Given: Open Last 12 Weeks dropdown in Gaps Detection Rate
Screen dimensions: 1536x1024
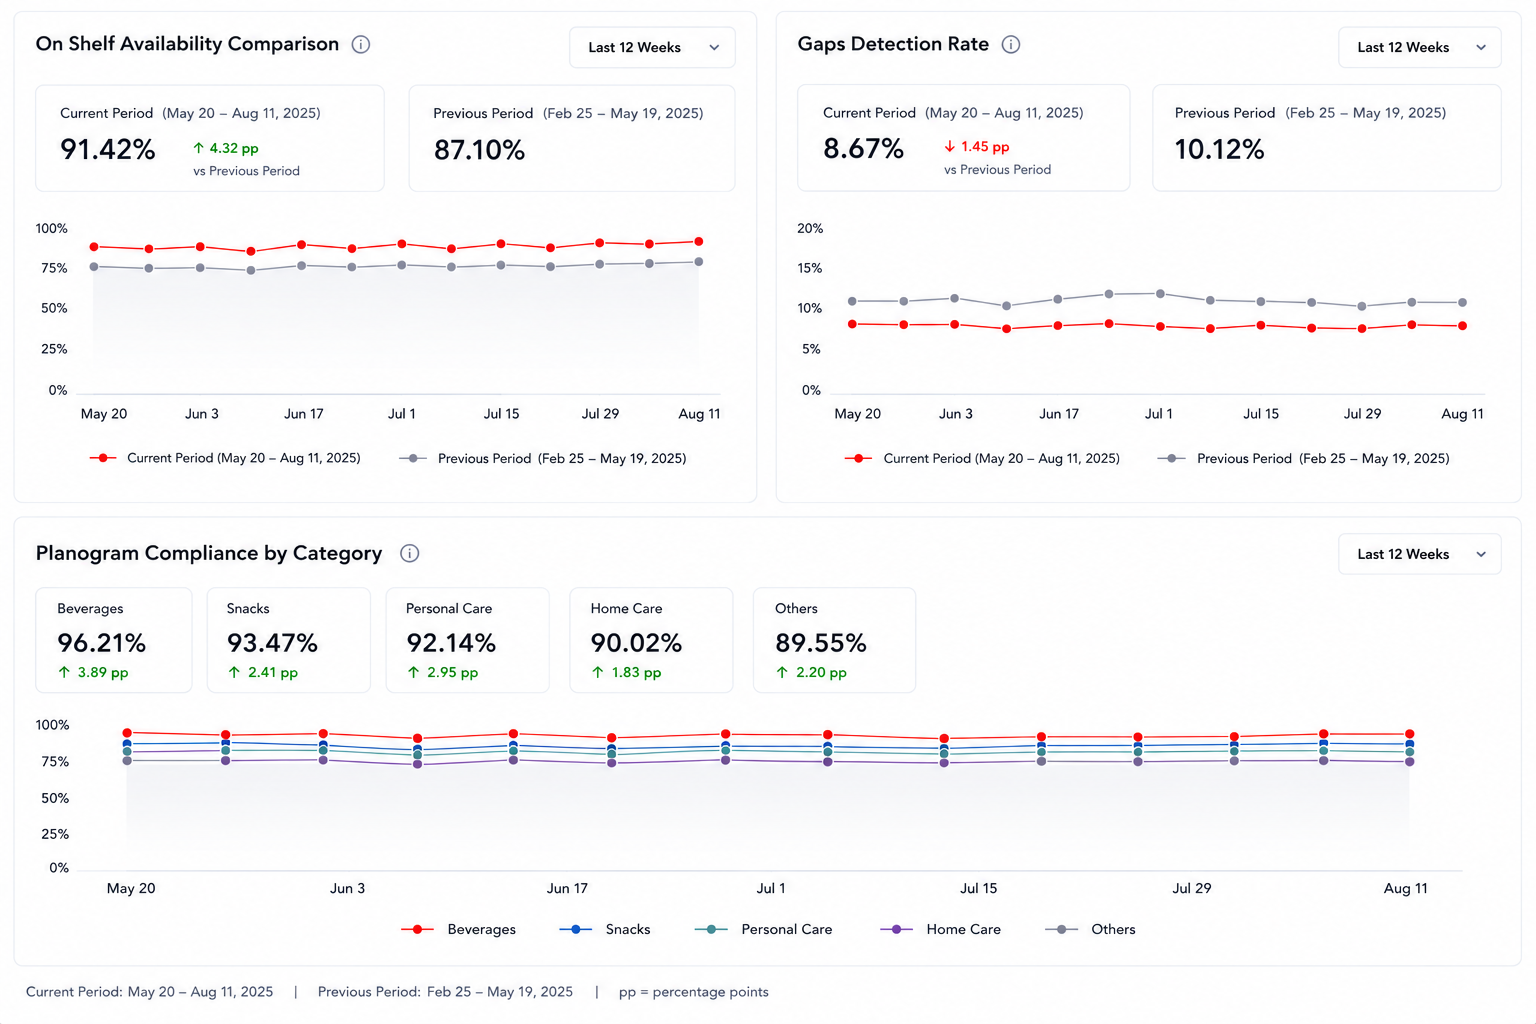Looking at the screenshot, I should click(1419, 47).
